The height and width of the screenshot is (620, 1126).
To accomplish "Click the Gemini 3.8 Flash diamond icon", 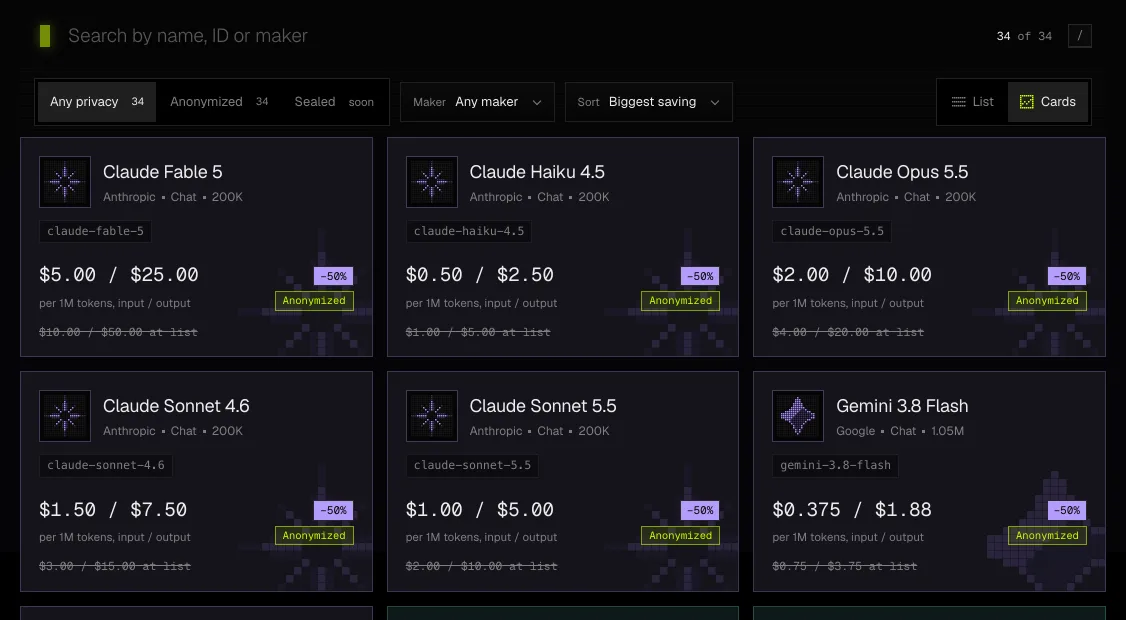I will [x=798, y=416].
